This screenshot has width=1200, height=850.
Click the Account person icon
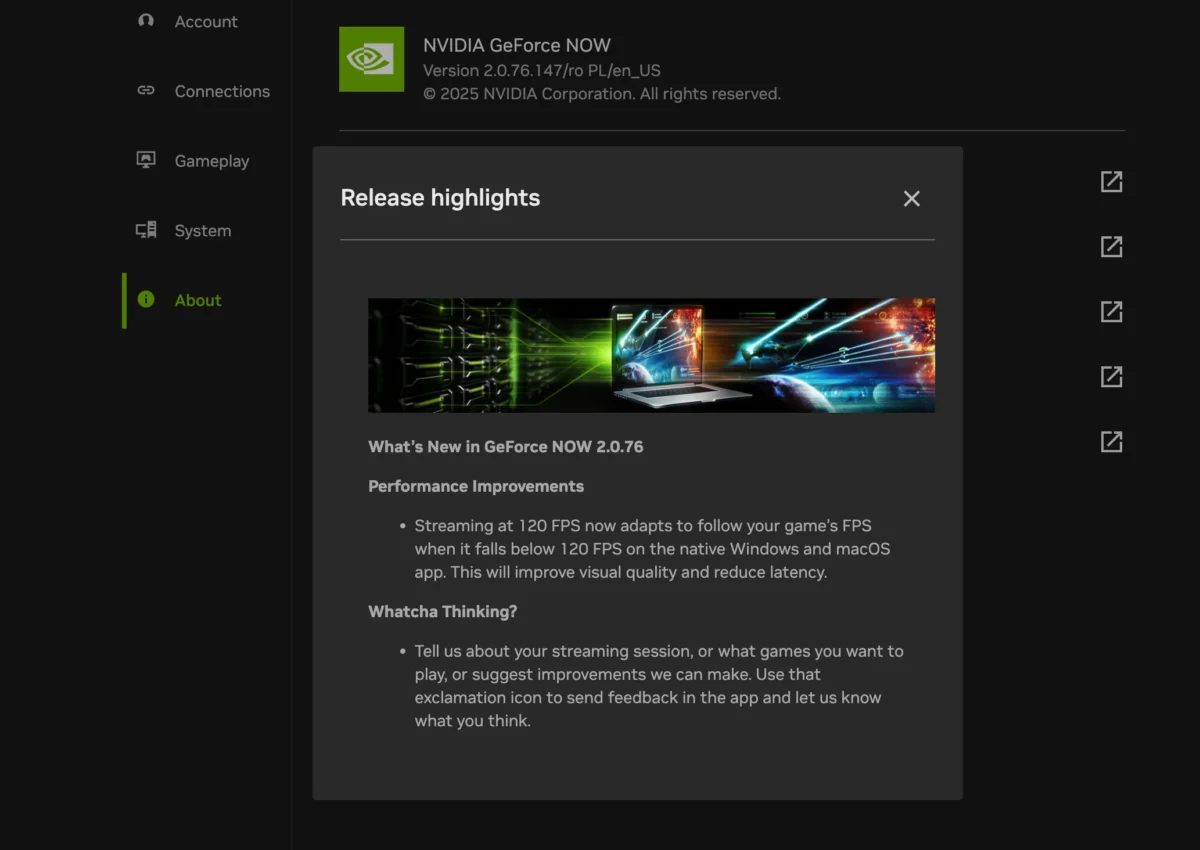click(146, 20)
